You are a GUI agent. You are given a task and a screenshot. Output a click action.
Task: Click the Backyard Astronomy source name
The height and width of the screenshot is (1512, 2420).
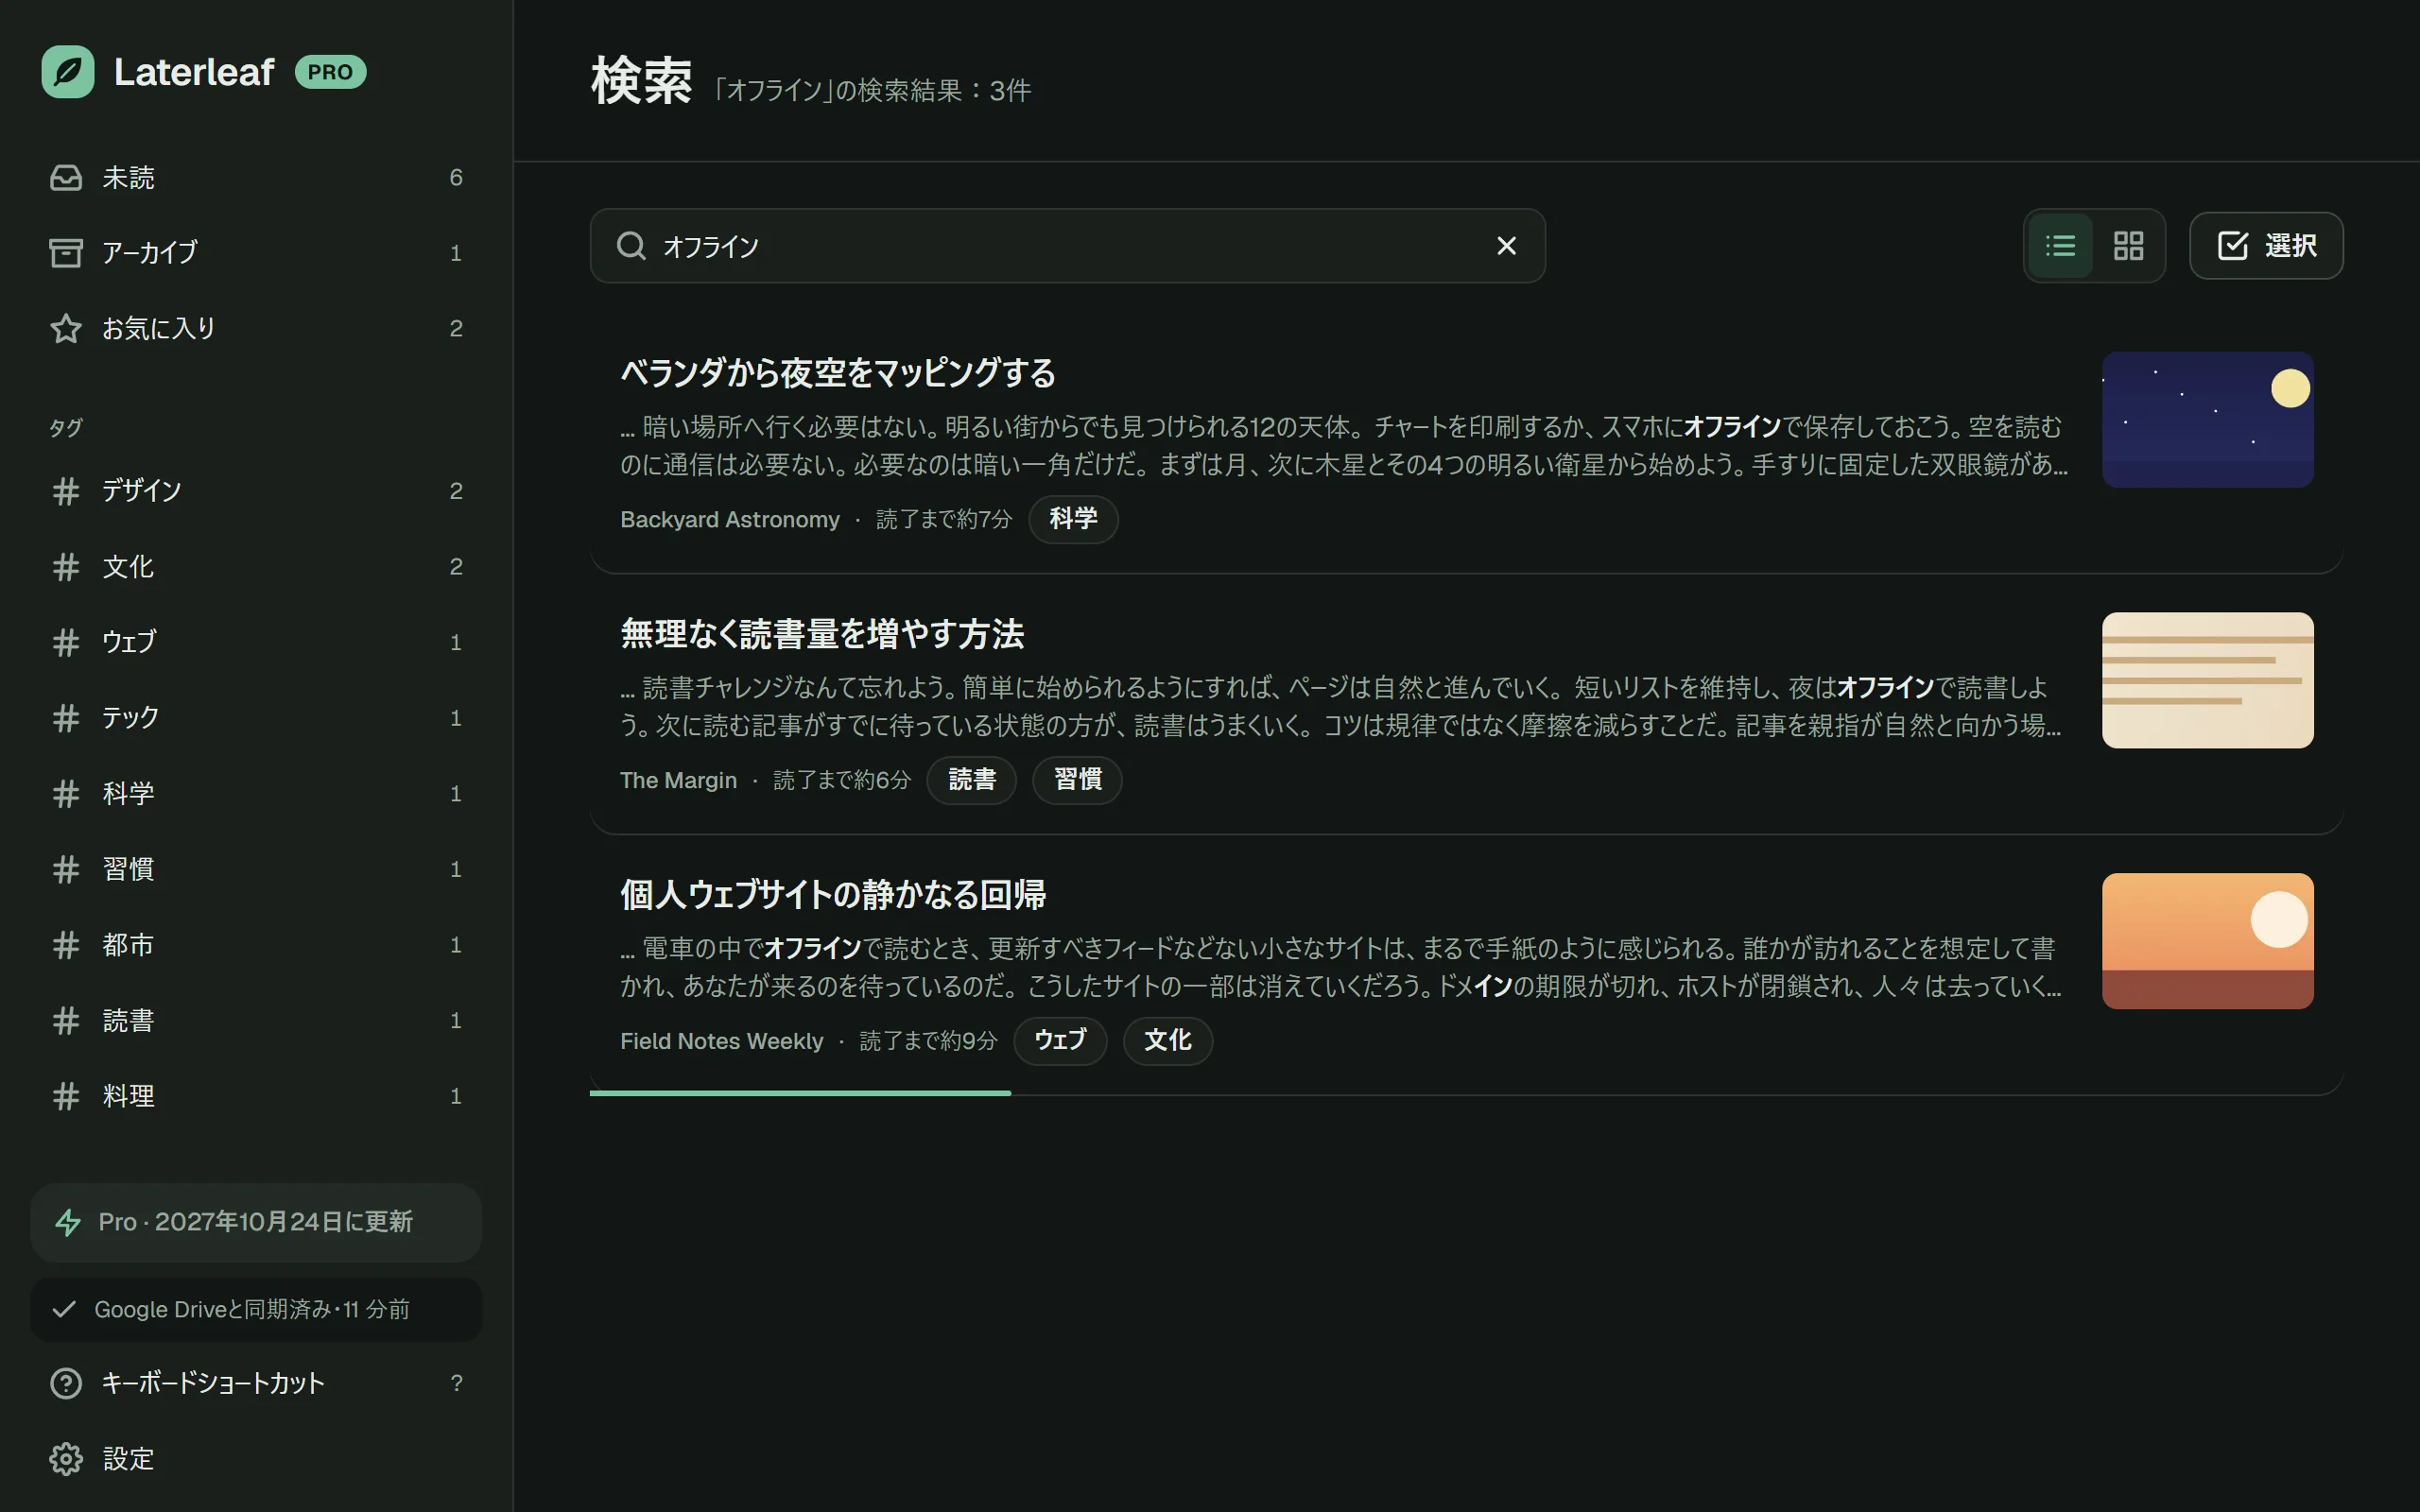point(730,520)
